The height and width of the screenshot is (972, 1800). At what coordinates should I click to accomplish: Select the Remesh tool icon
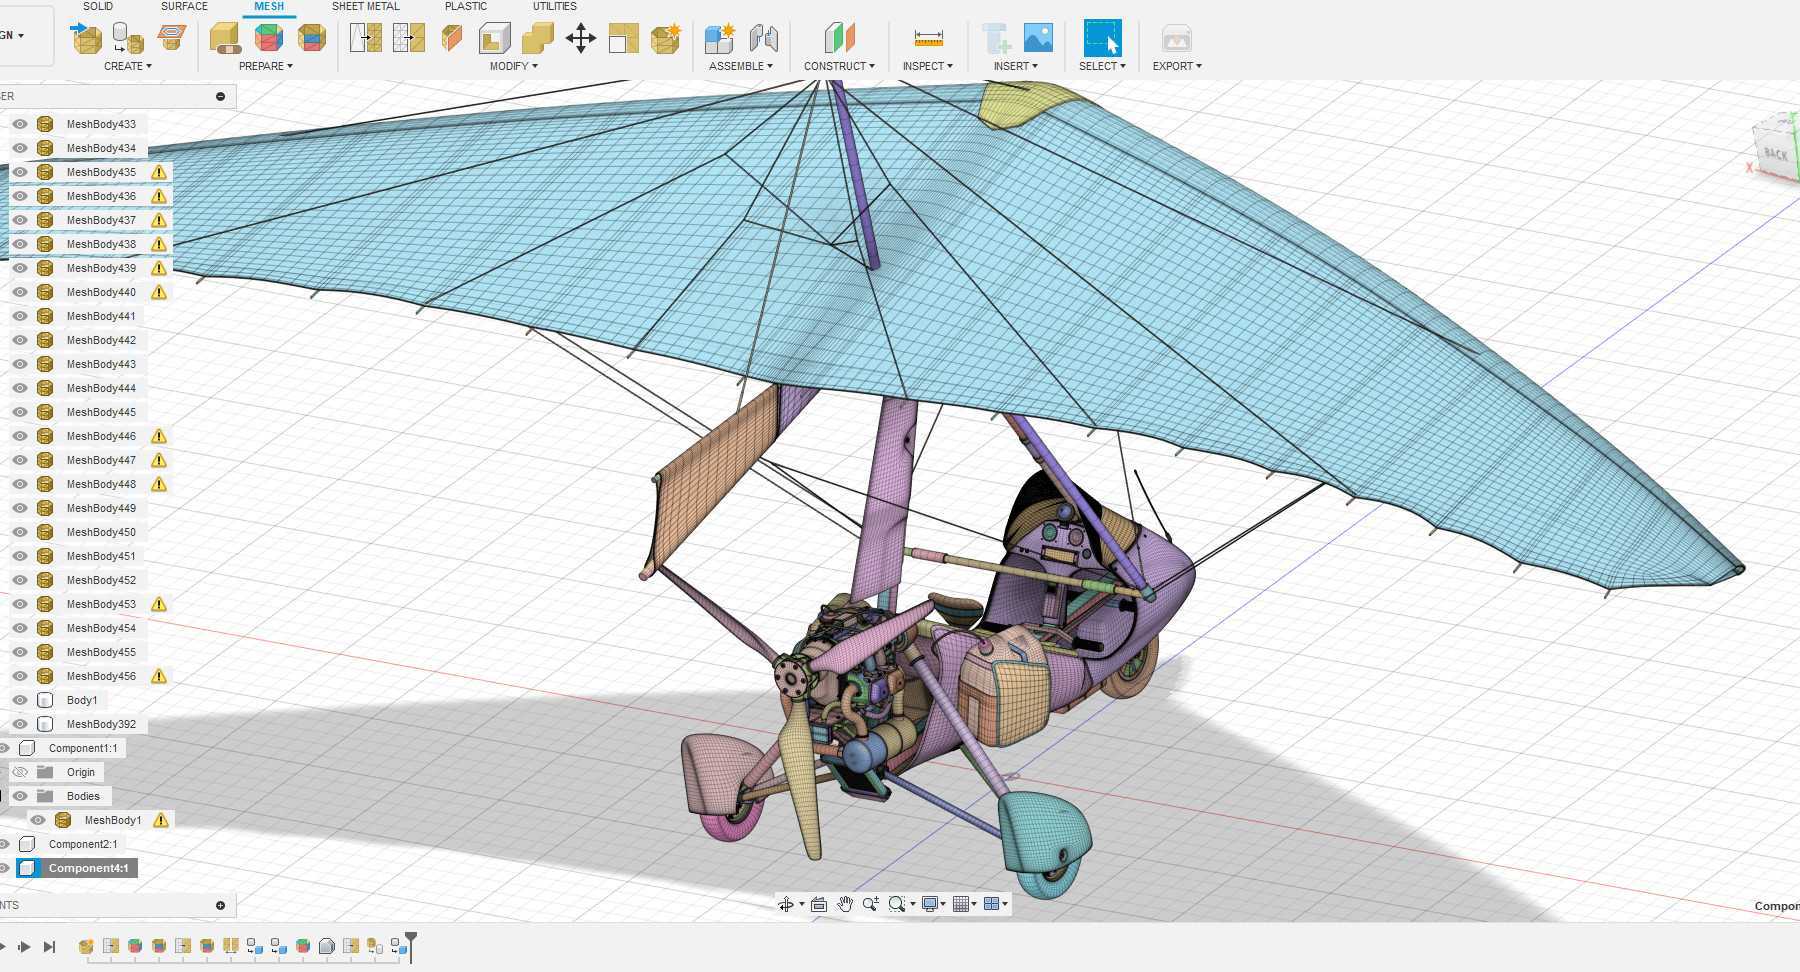pyautogui.click(x=365, y=38)
